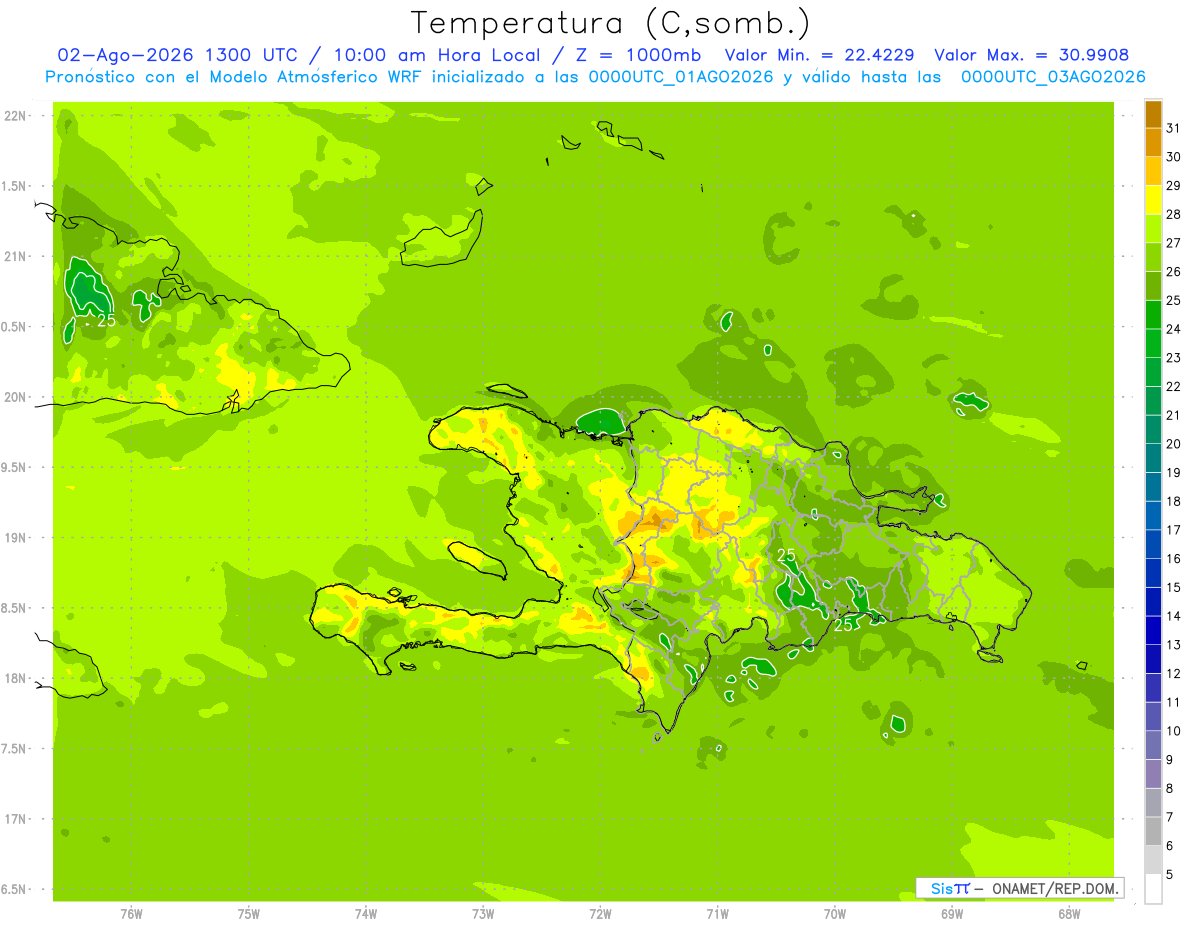Image resolution: width=1200 pixels, height=927 pixels.
Task: Pick the legend color between 29 and 30
Action: click(1153, 171)
